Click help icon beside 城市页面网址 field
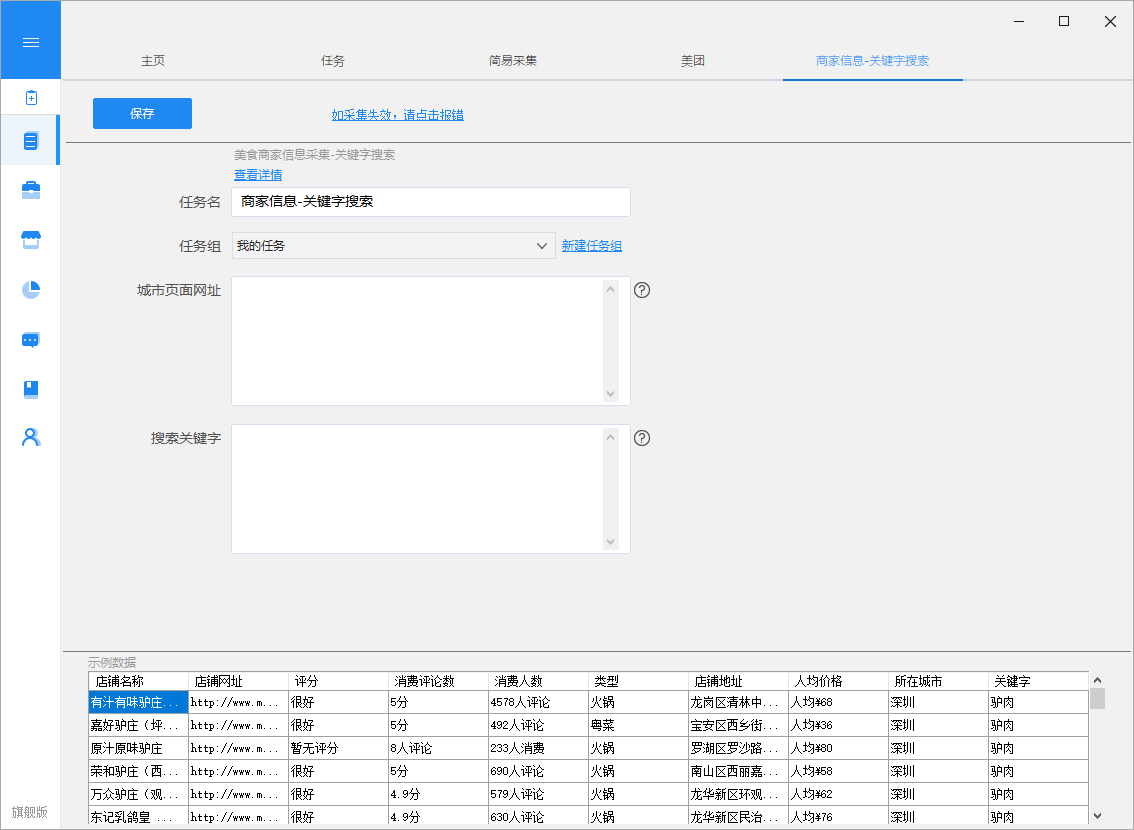This screenshot has width=1134, height=830. click(x=641, y=290)
